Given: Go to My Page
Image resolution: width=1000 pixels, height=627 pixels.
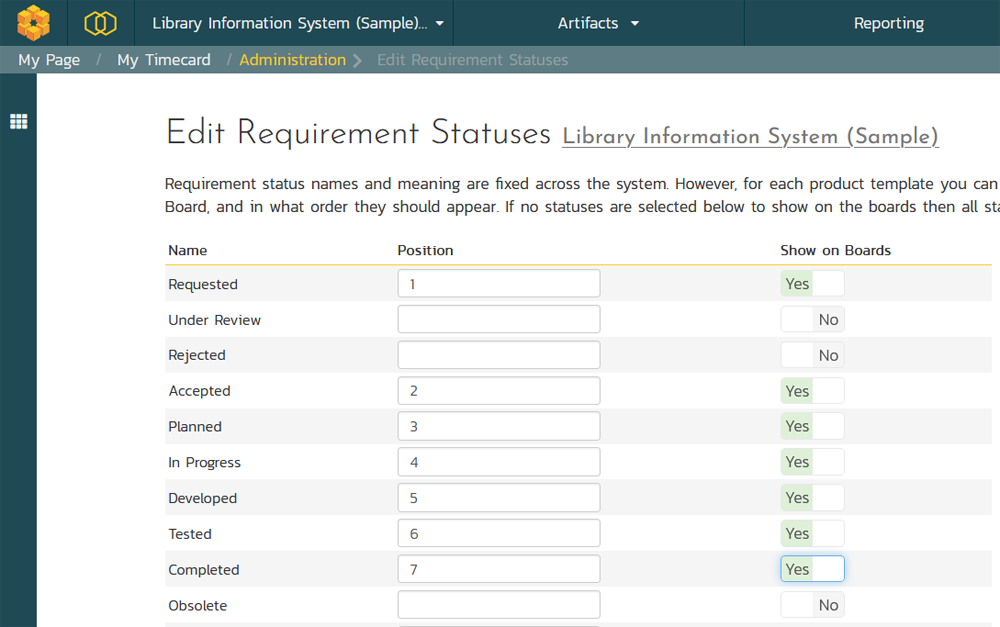Looking at the screenshot, I should click(x=49, y=60).
